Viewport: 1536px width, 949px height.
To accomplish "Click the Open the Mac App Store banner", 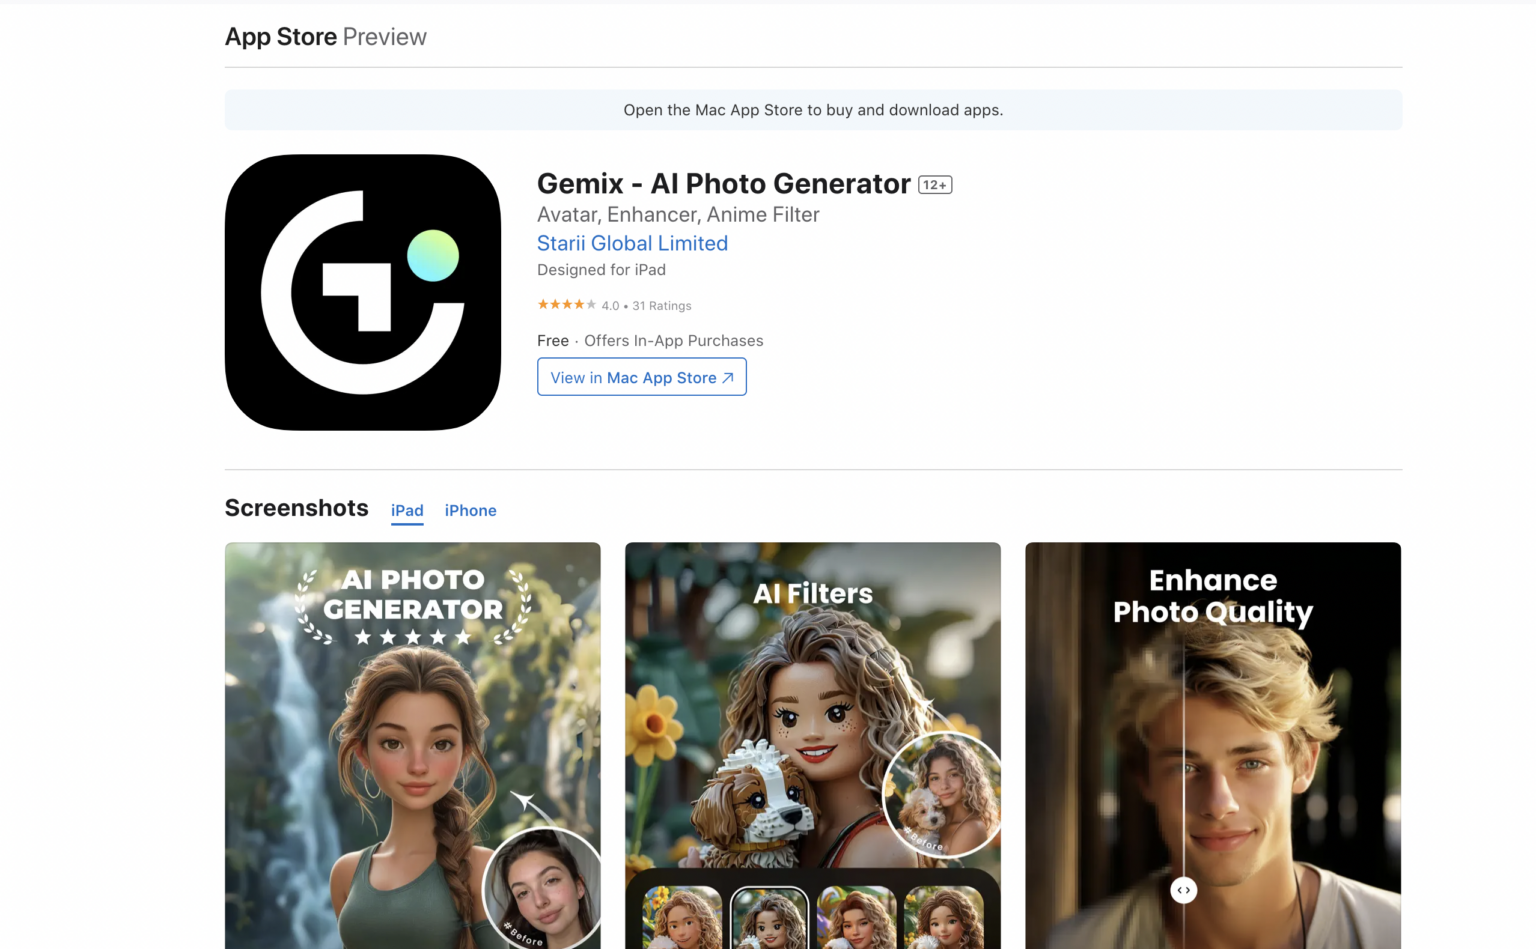I will [x=813, y=110].
